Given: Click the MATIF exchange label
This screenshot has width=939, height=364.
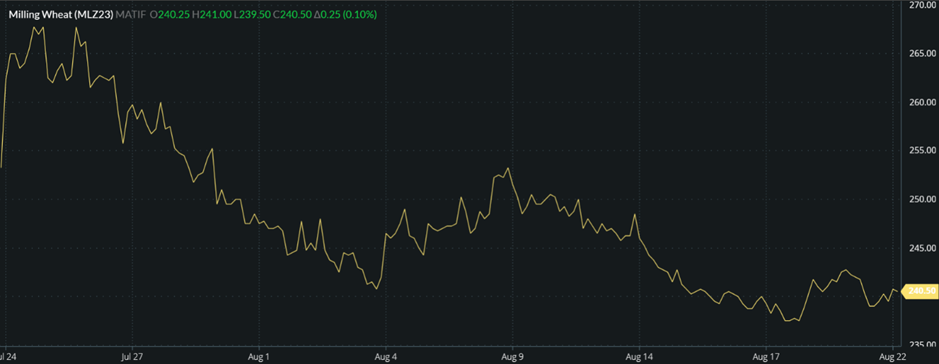Looking at the screenshot, I should click(132, 15).
